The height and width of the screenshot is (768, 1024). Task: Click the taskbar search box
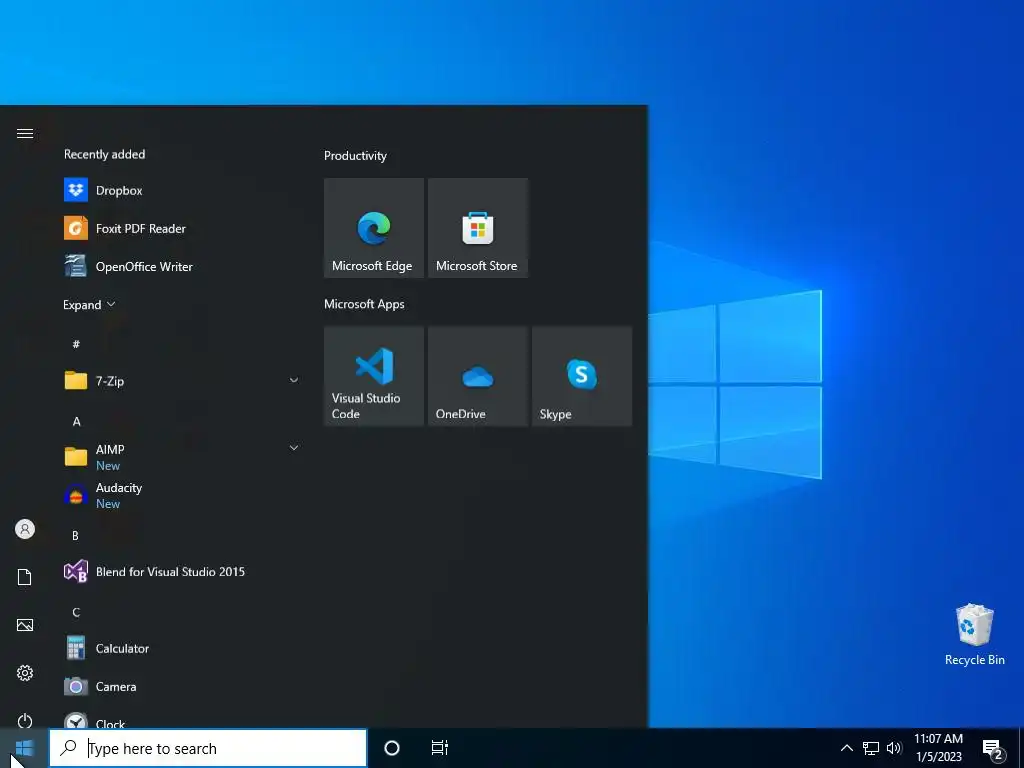coord(208,748)
